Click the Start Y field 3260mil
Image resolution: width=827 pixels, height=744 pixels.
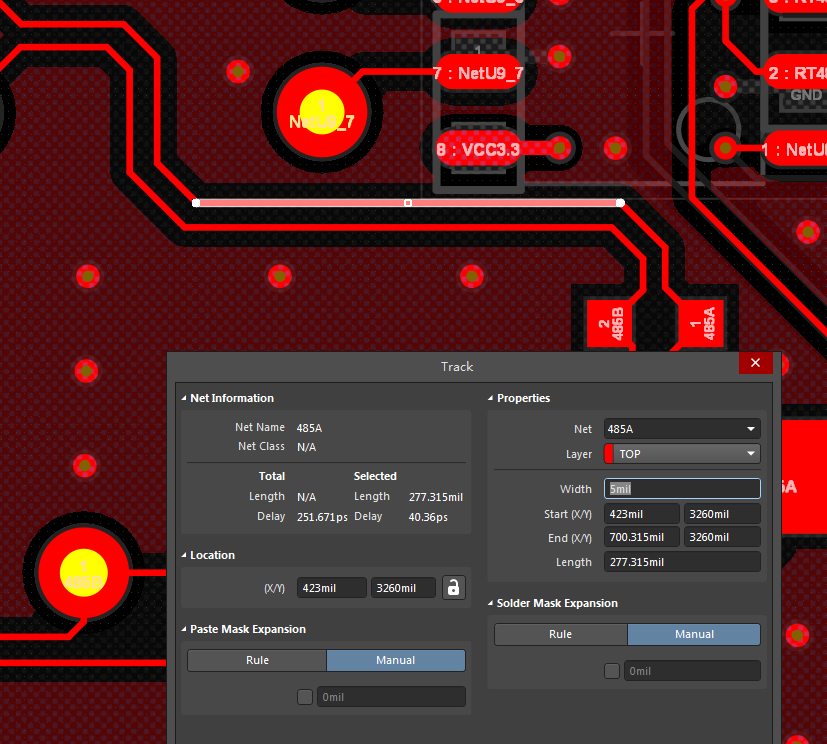[723, 514]
